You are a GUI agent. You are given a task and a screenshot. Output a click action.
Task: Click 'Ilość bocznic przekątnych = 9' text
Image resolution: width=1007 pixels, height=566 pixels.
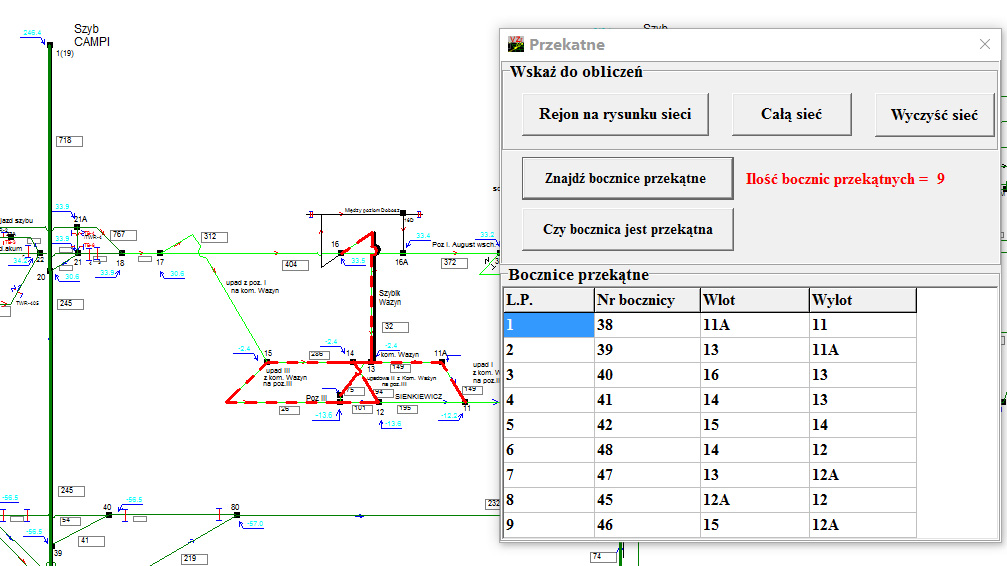pos(845,179)
